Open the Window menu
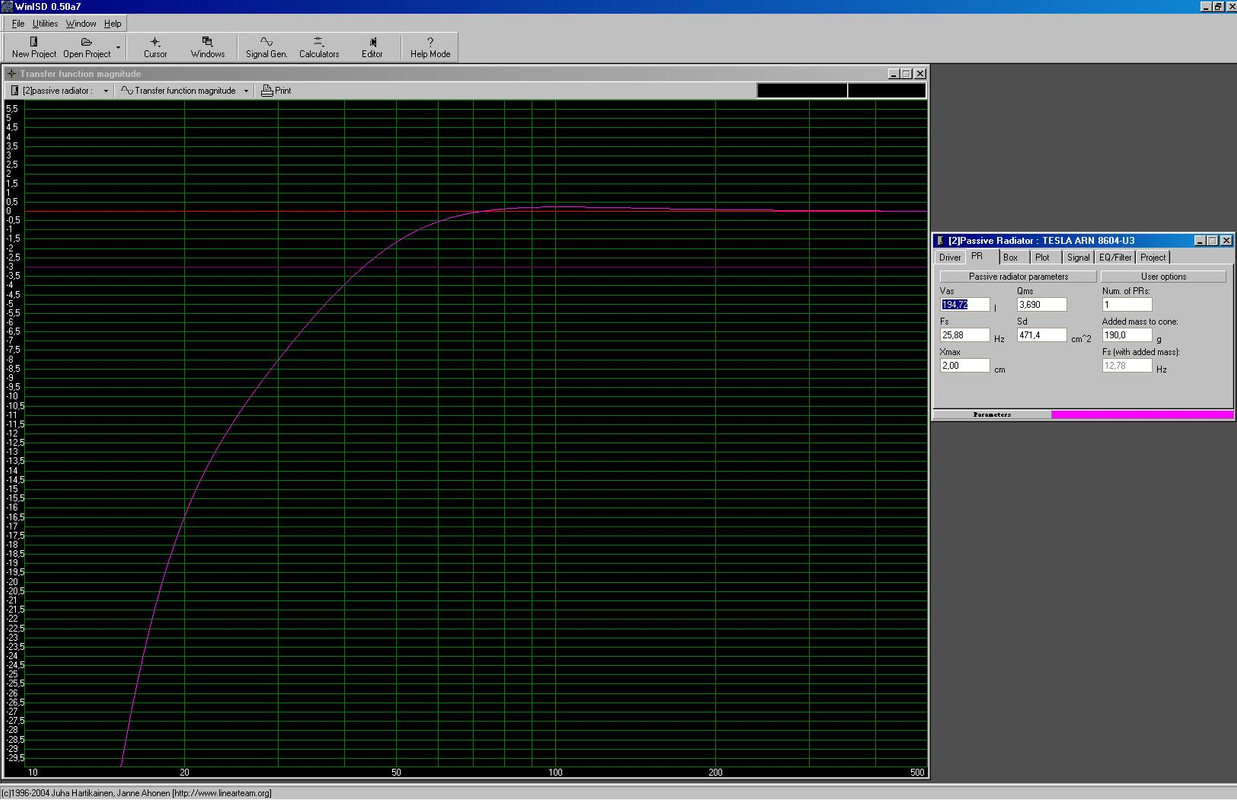The height and width of the screenshot is (800, 1237). click(81, 23)
